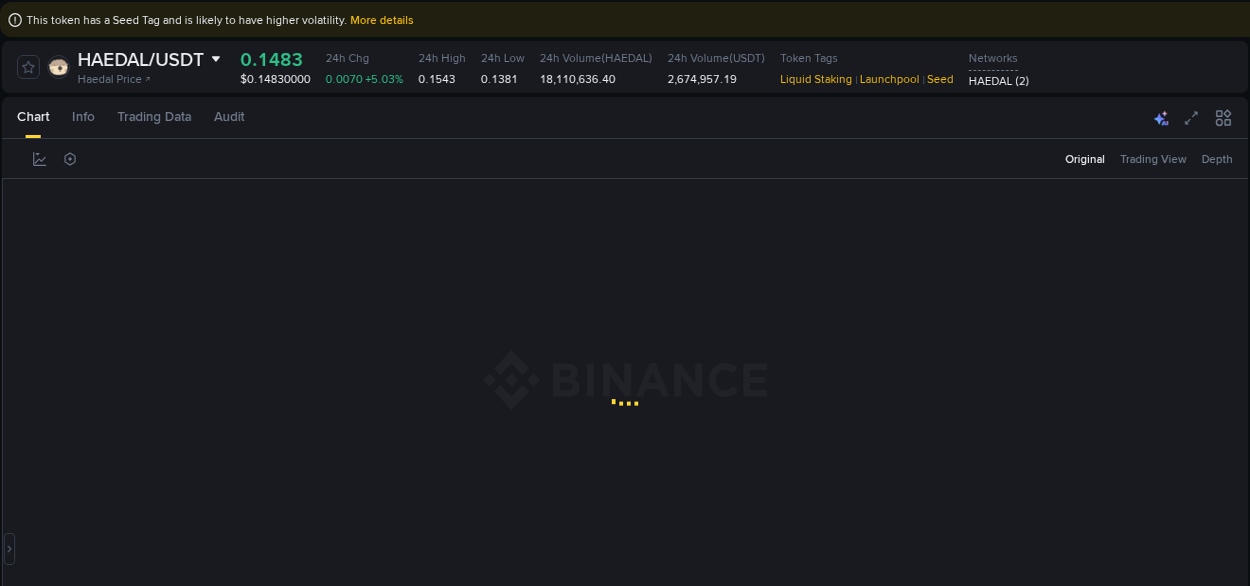Click the More details link

point(381,19)
